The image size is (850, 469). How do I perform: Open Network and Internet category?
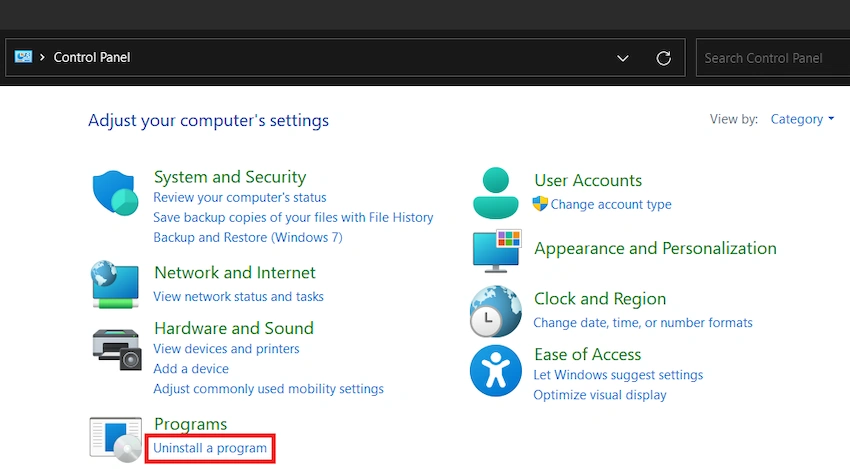(235, 272)
